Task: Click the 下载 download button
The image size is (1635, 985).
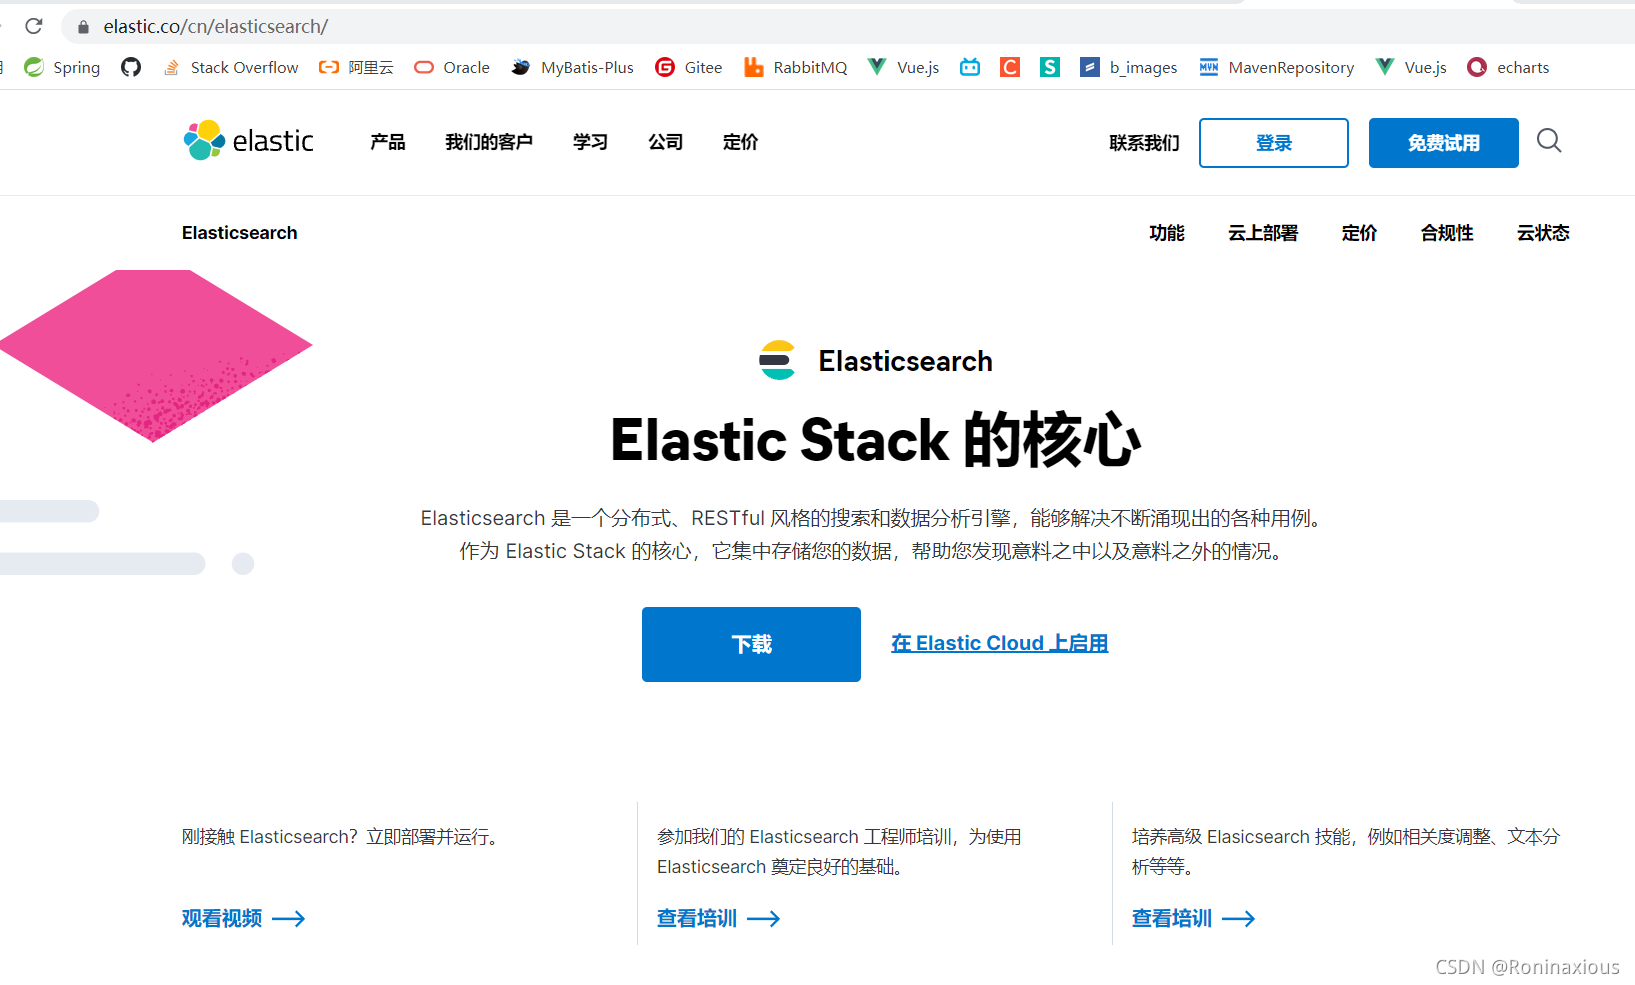Action: tap(751, 644)
